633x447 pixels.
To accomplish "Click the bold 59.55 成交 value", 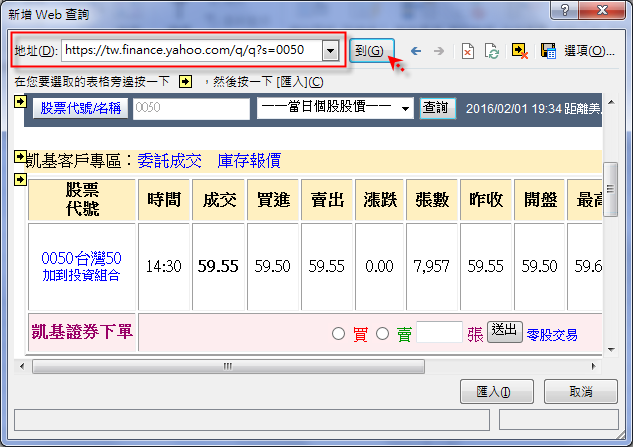I will coord(218,267).
